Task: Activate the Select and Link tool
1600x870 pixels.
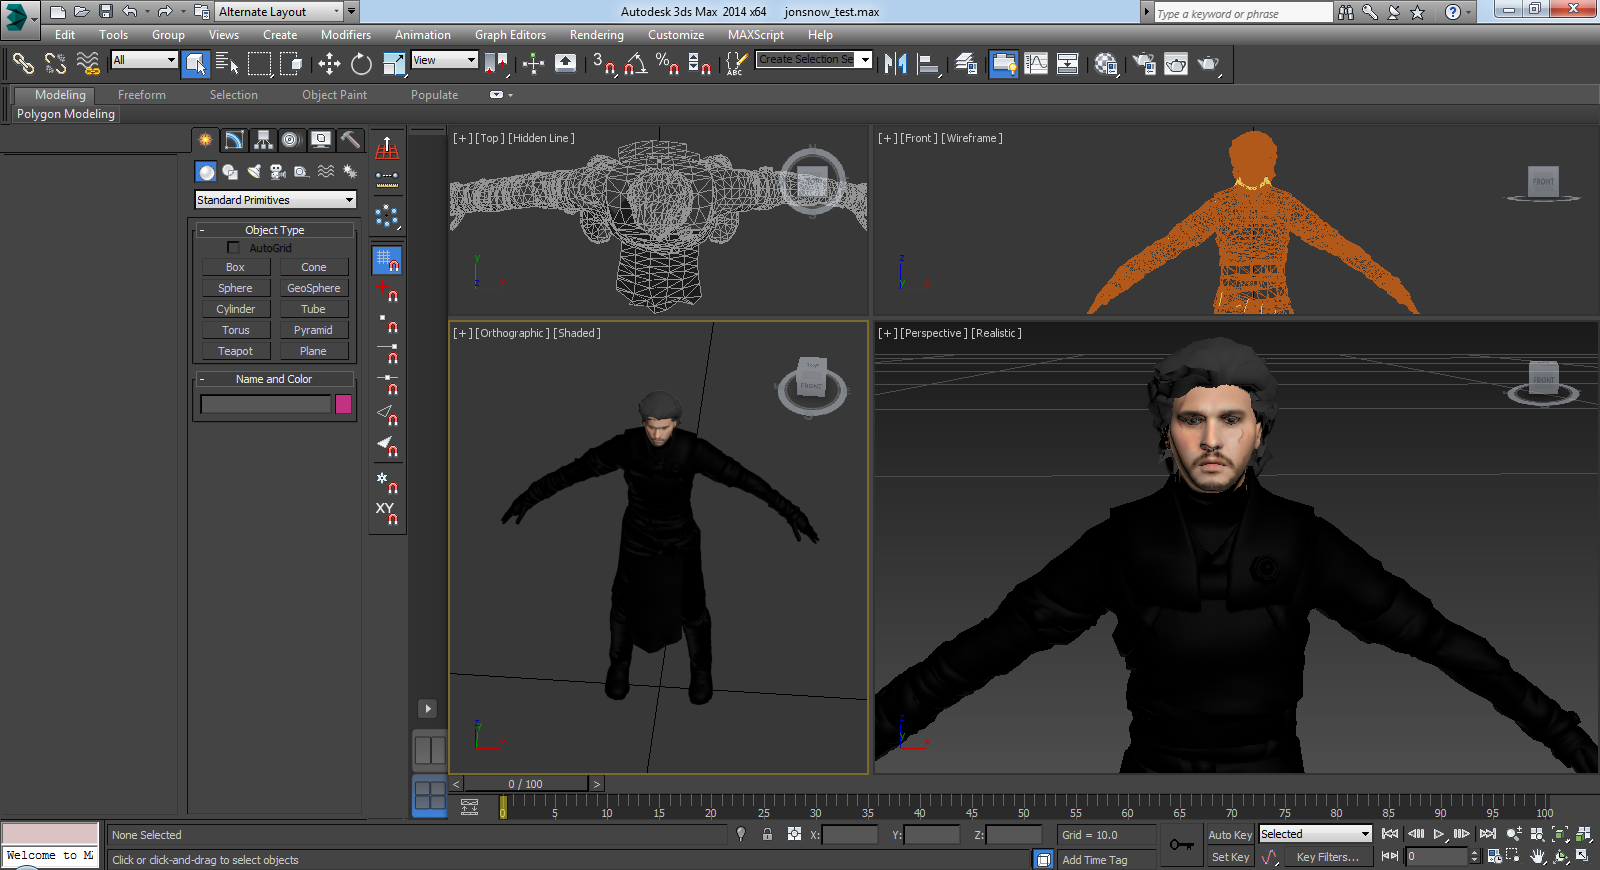Action: click(23, 64)
